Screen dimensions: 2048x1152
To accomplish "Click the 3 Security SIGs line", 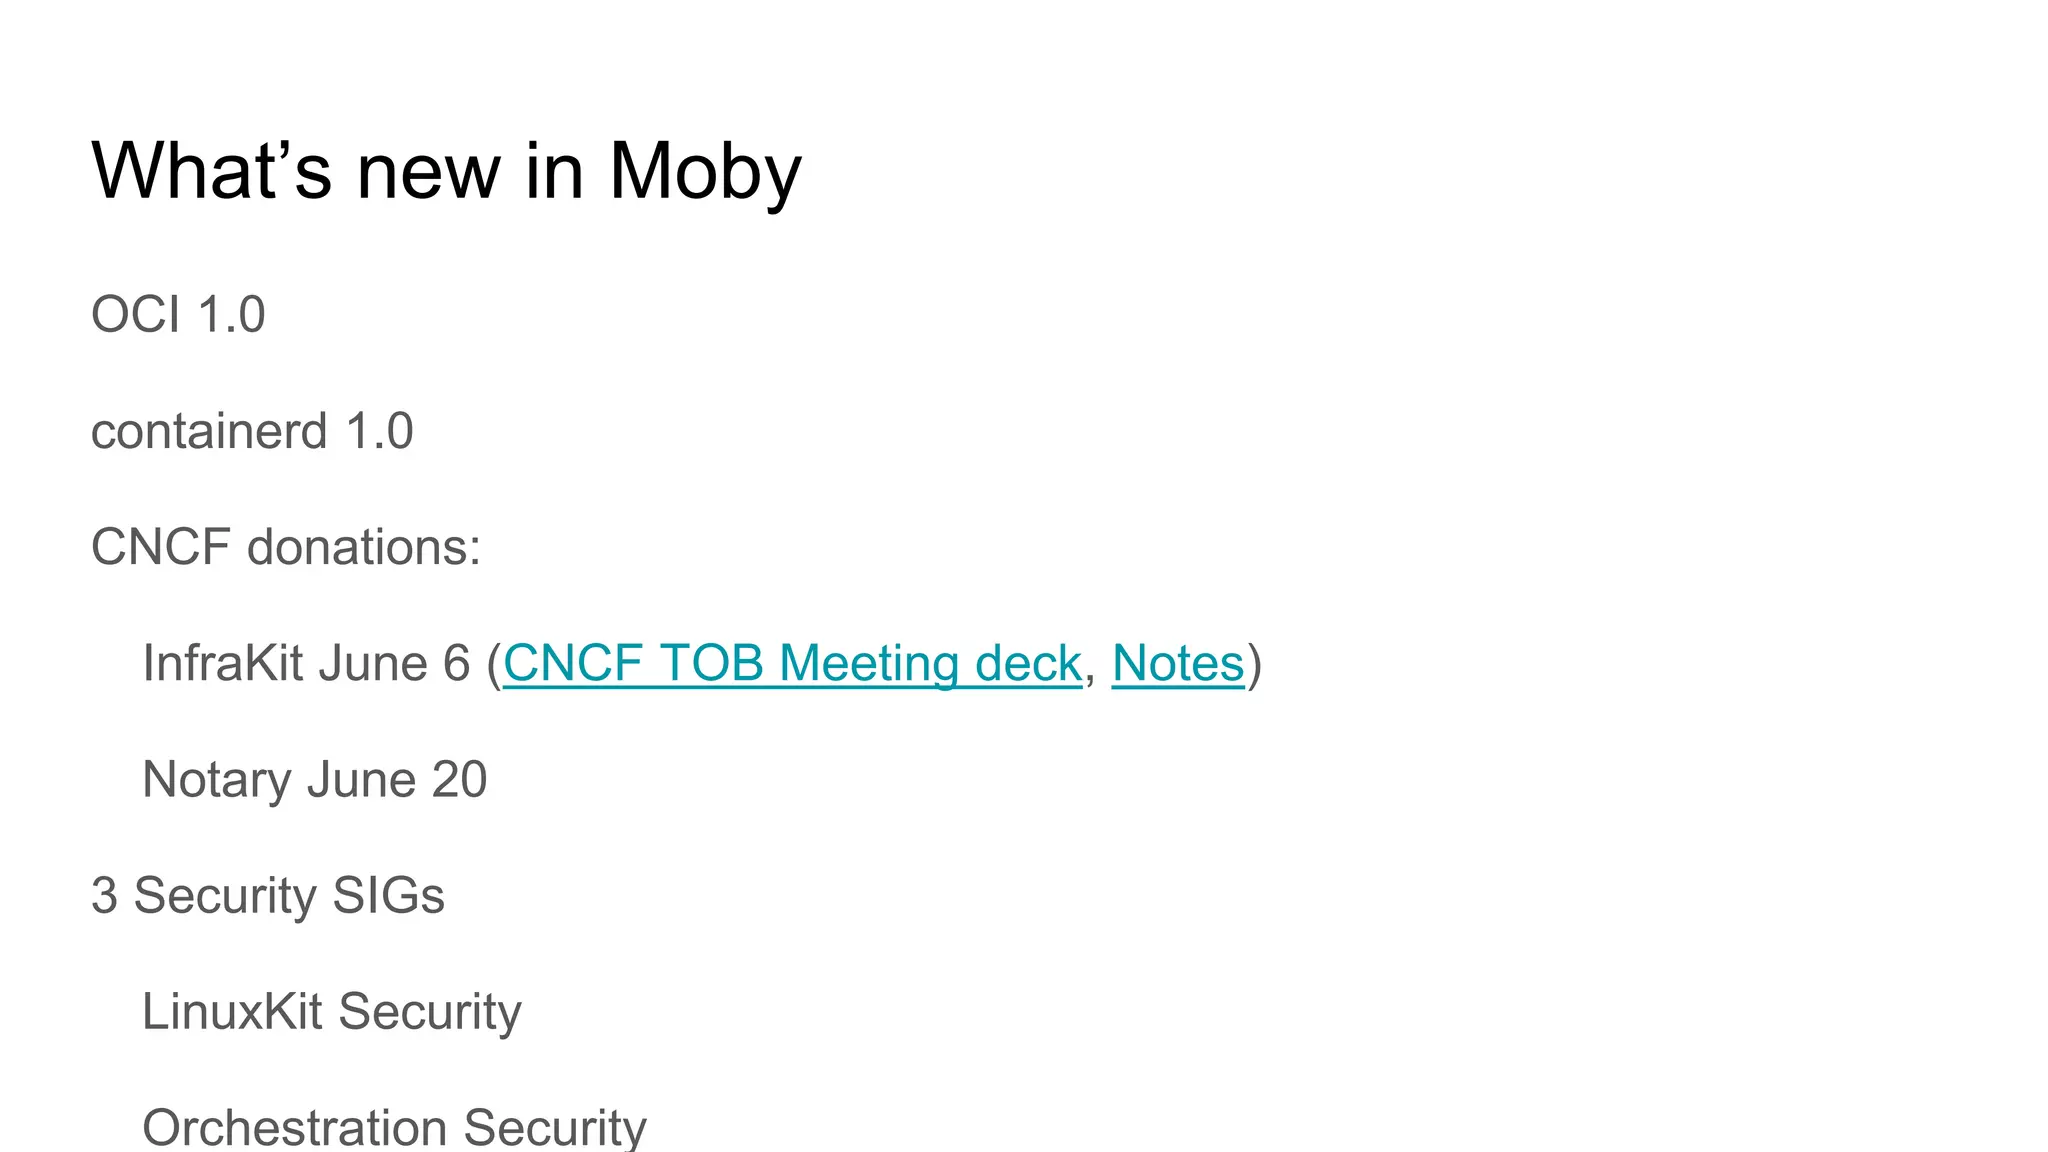I will (268, 896).
